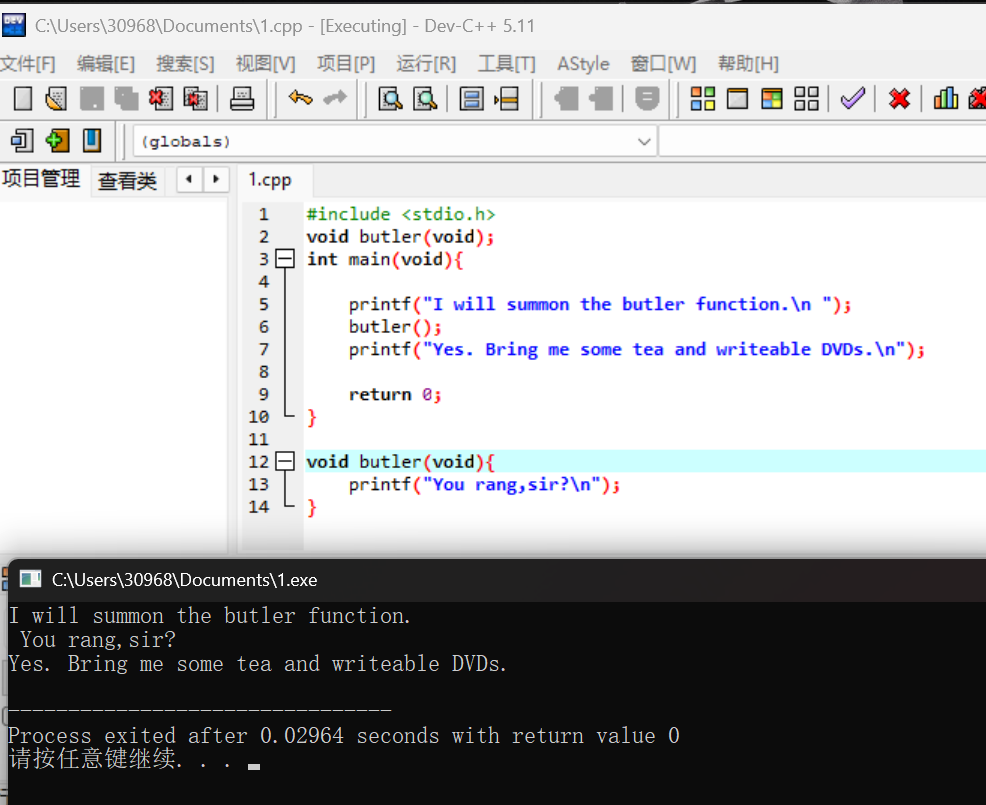
Task: Open the 文件[F] menu
Action: tap(28, 64)
